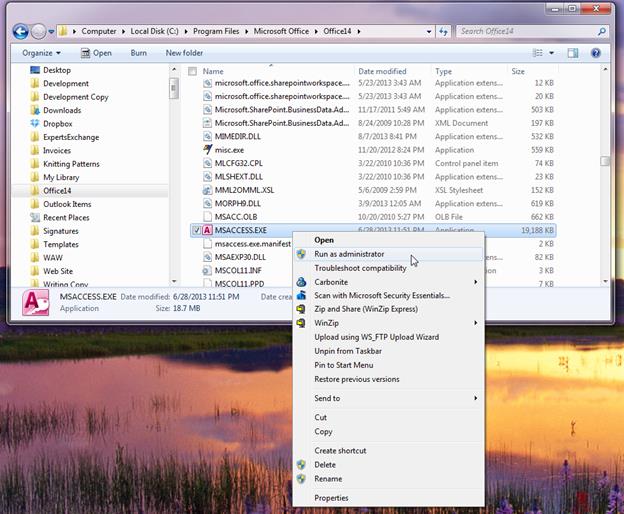624x514 pixels.
Task: Click the Back navigation arrow button
Action: coord(20,31)
